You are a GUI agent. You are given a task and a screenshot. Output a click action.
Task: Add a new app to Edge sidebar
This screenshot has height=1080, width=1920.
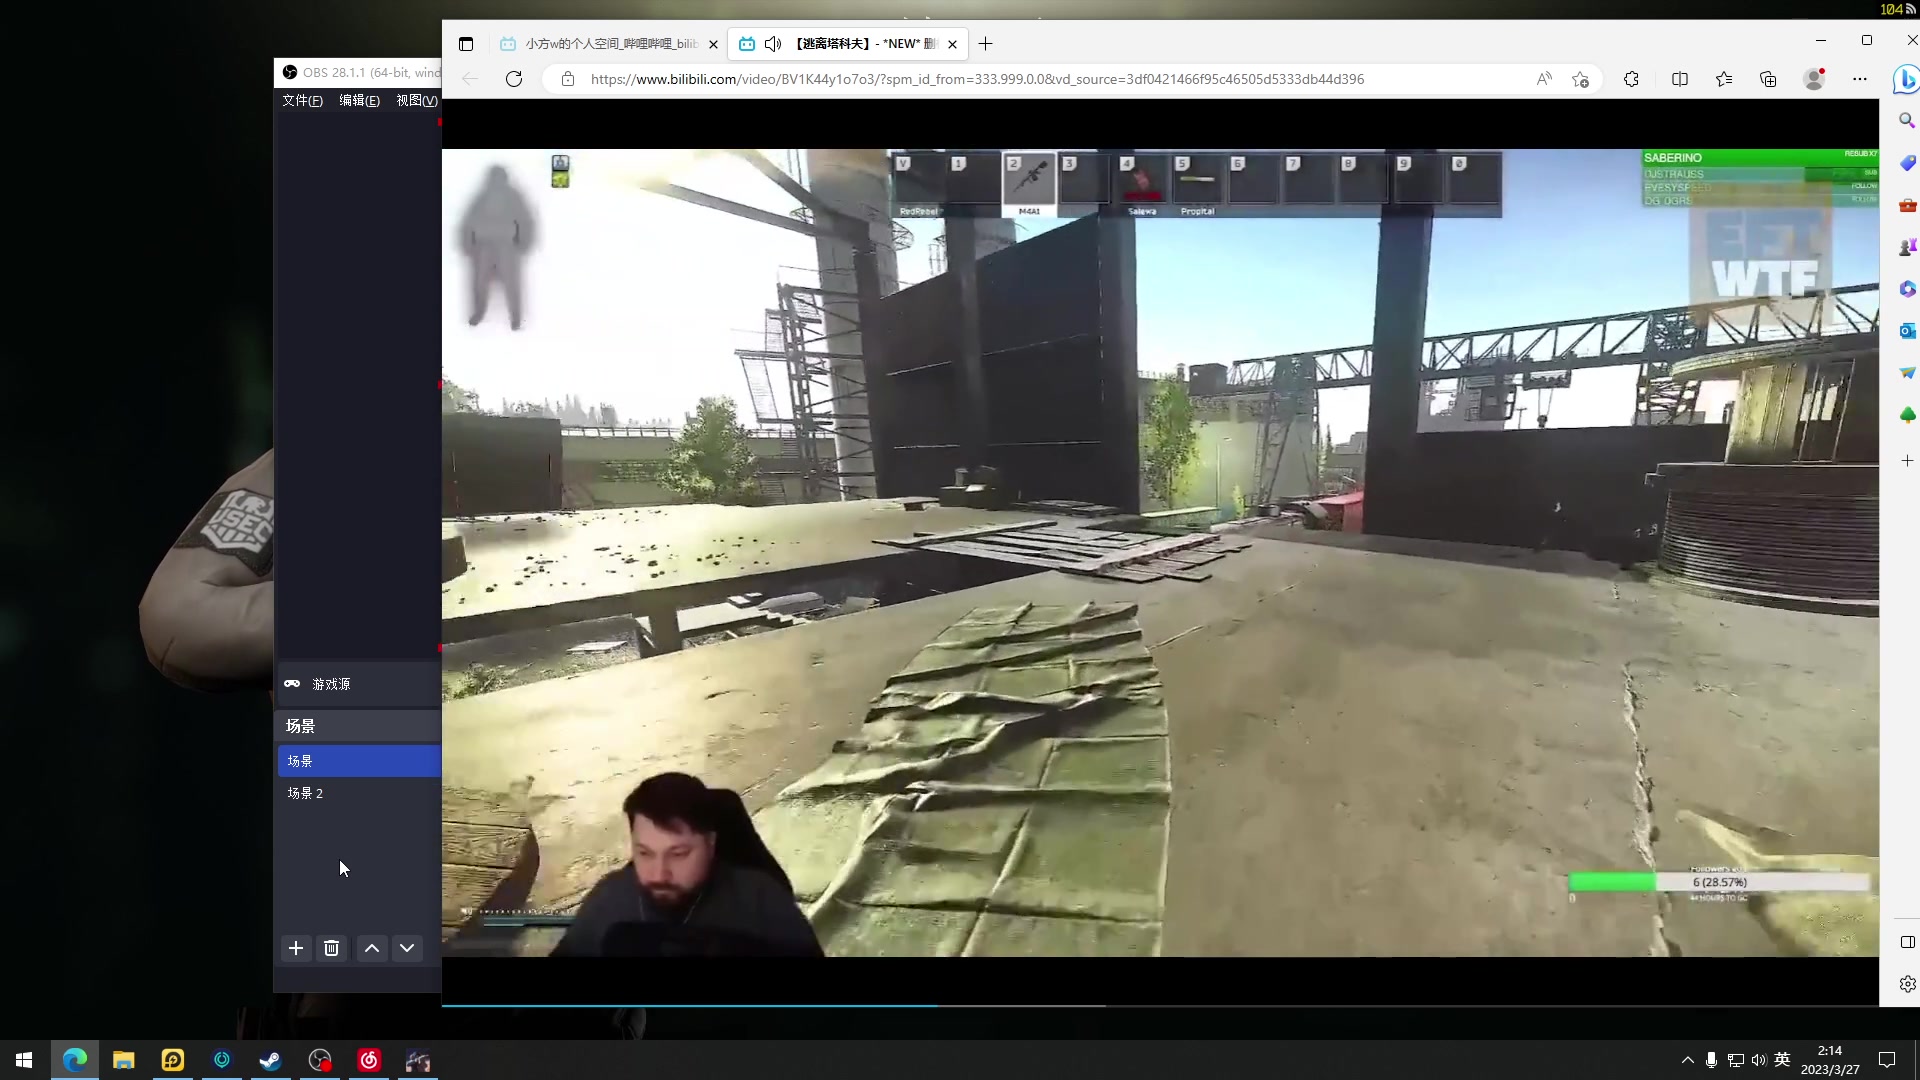click(1907, 461)
